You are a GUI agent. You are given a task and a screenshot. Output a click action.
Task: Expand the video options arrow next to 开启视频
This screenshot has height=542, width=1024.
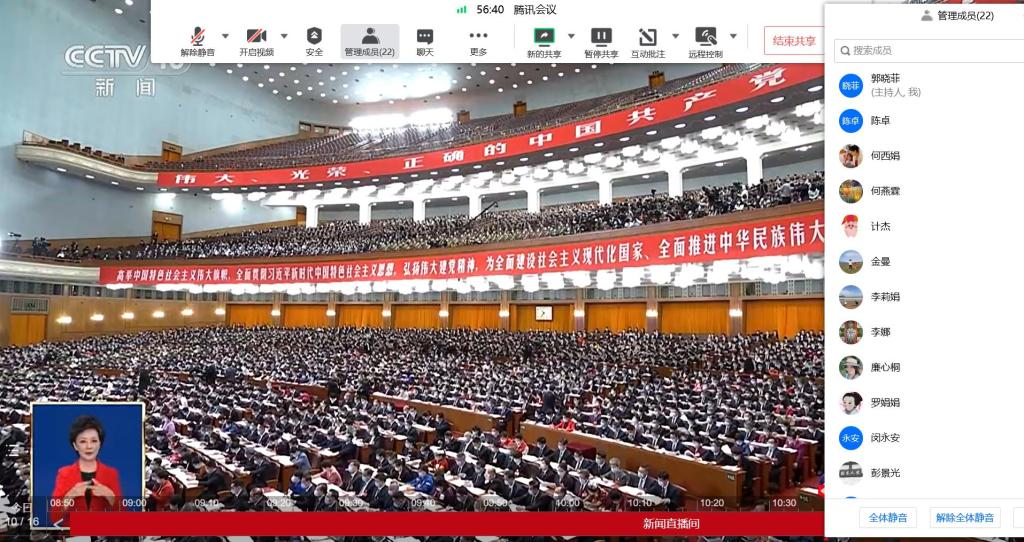click(x=284, y=36)
